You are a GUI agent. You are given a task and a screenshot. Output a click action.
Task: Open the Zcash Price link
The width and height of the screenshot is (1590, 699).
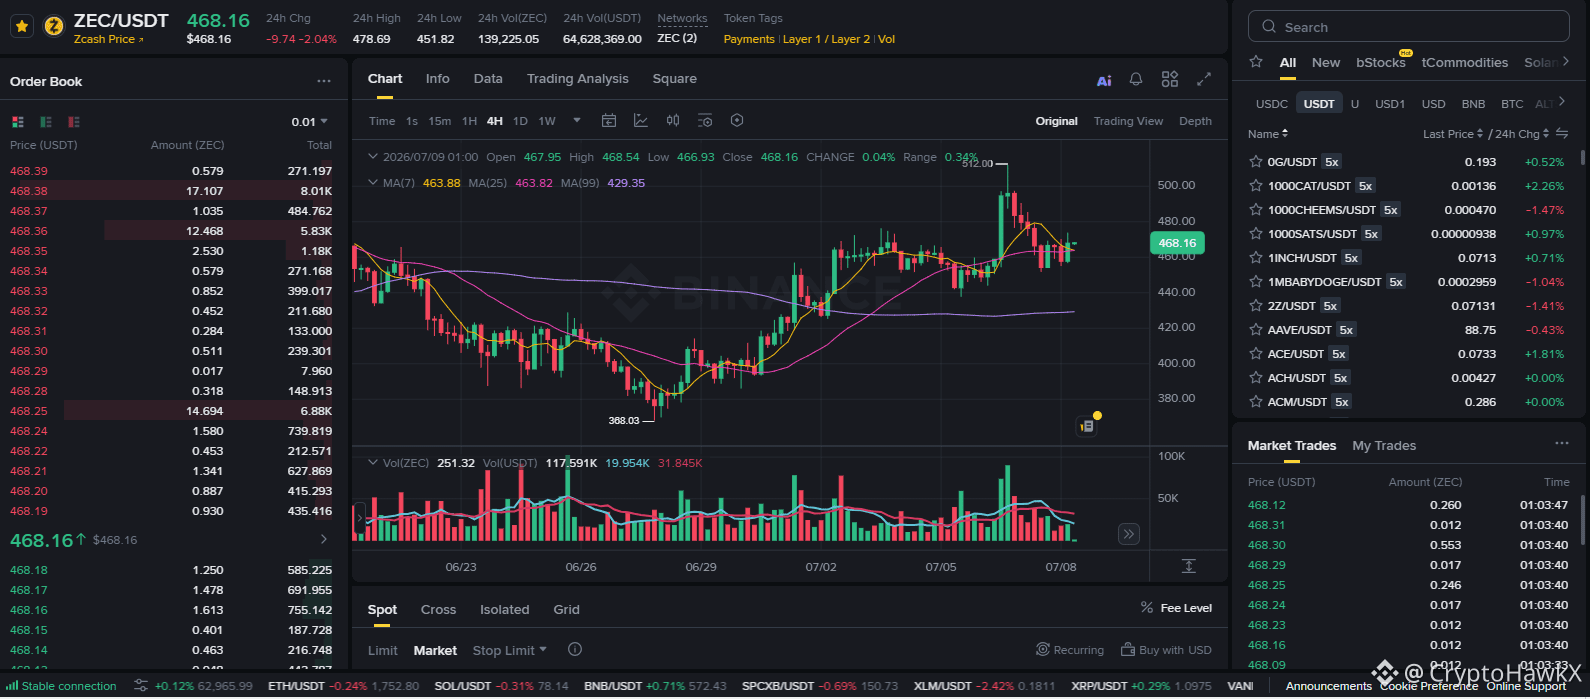pyautogui.click(x=108, y=39)
